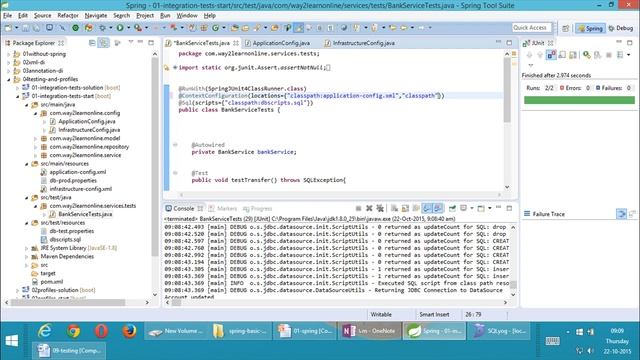Toggle Show Console on Standard Out

(x=427, y=208)
